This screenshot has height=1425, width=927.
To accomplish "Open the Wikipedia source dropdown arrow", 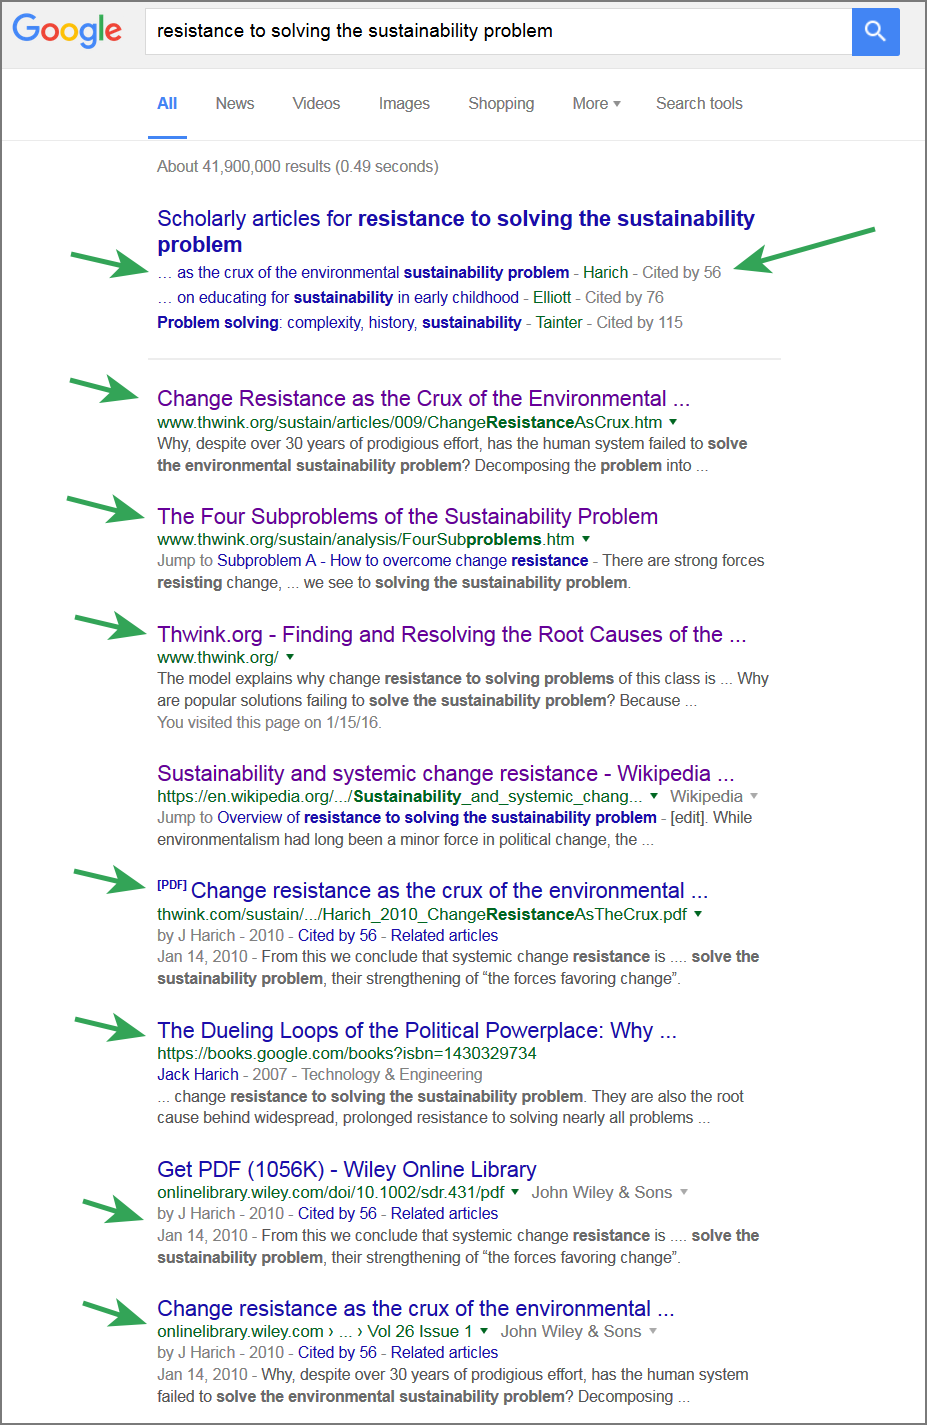I will [x=754, y=796].
